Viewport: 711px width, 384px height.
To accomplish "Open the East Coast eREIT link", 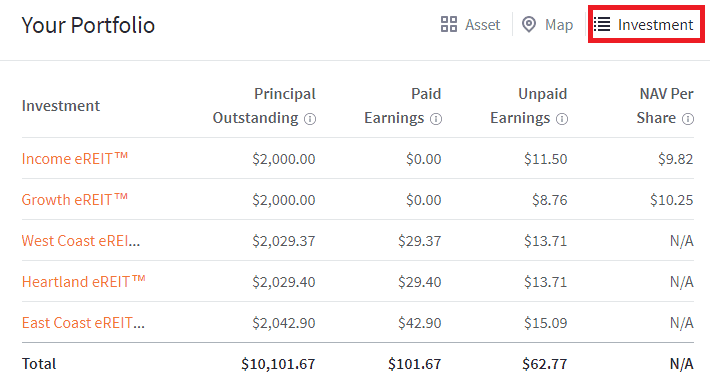I will [83, 323].
